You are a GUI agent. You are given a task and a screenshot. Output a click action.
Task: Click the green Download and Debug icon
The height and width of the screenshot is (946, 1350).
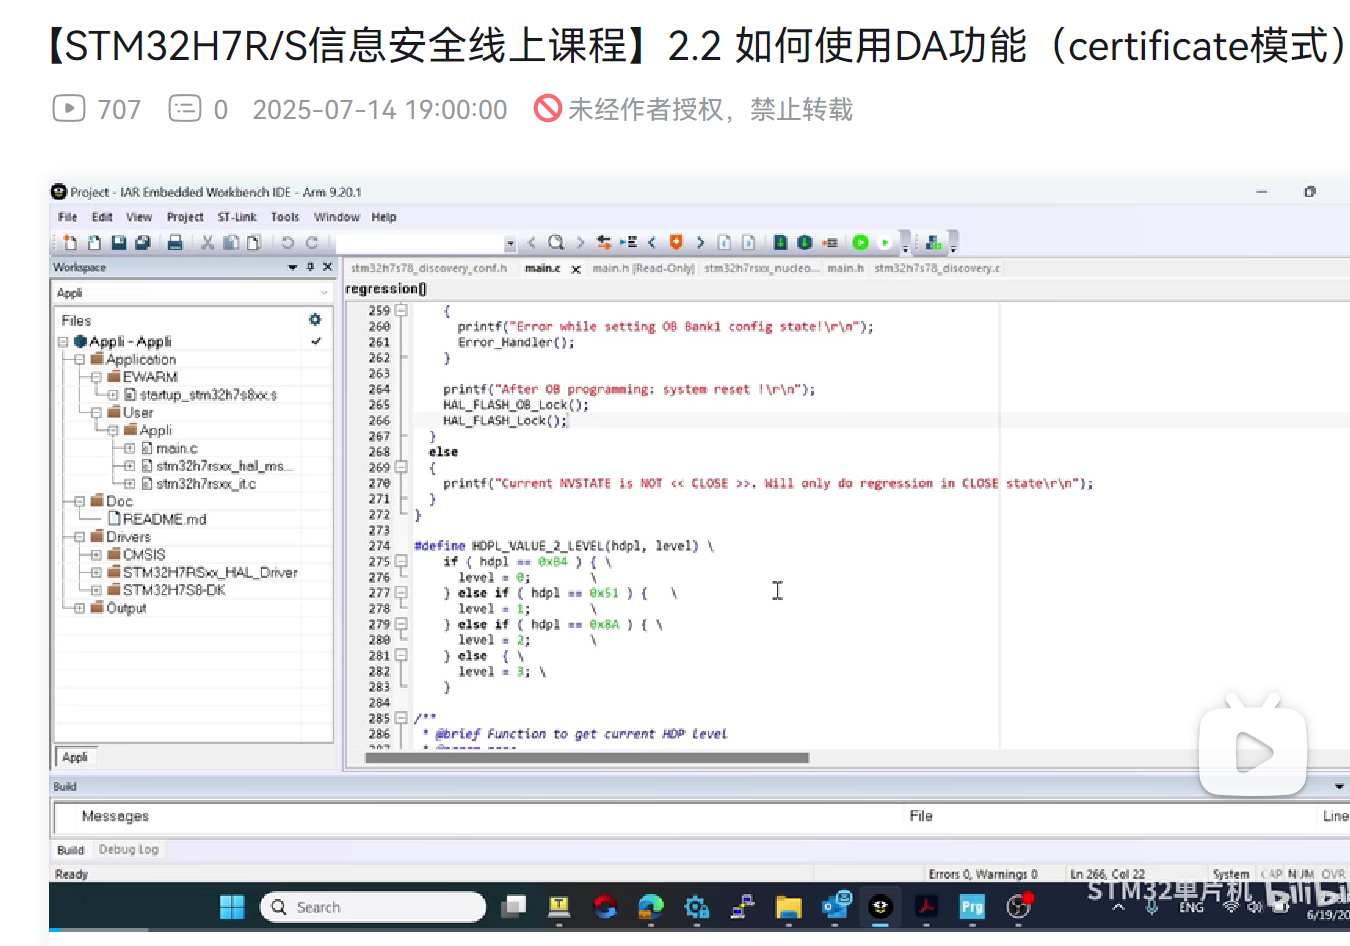860,242
